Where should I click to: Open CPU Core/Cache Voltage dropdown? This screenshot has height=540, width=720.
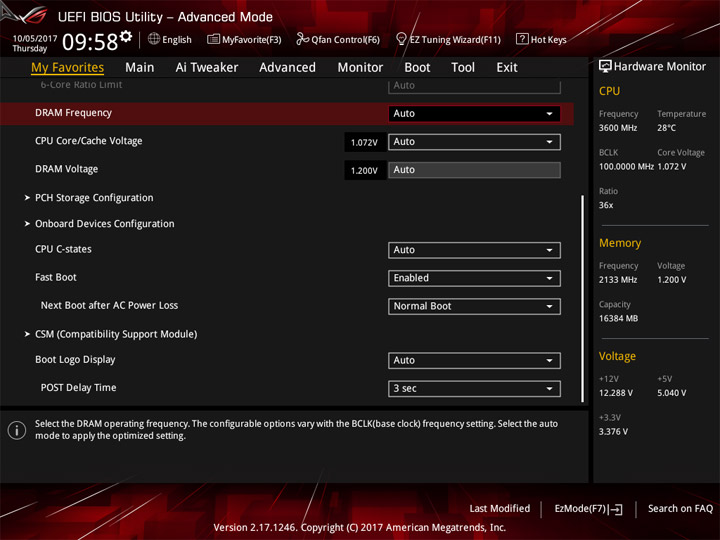(474, 142)
